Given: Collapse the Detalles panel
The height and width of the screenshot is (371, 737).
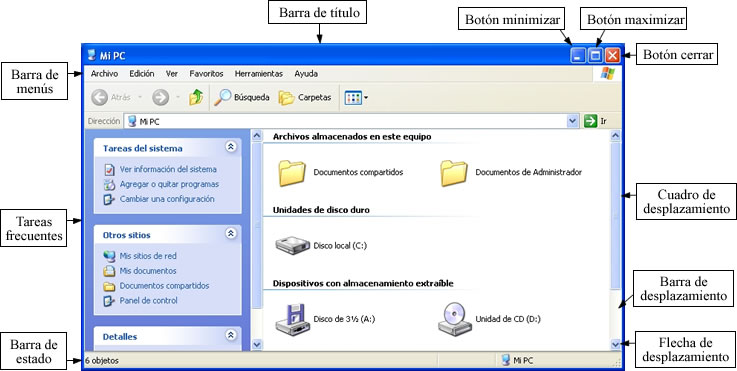Looking at the screenshot, I should [x=231, y=335].
